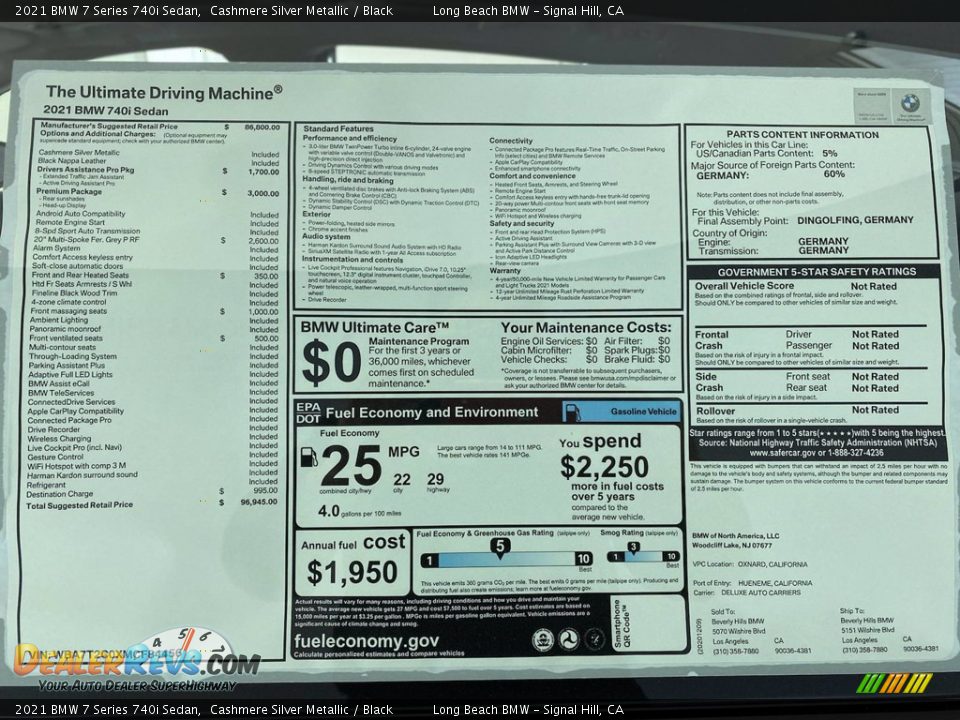Screen dimensions: 960x720
Task: Click total price 96,945.00
Action: (259, 501)
